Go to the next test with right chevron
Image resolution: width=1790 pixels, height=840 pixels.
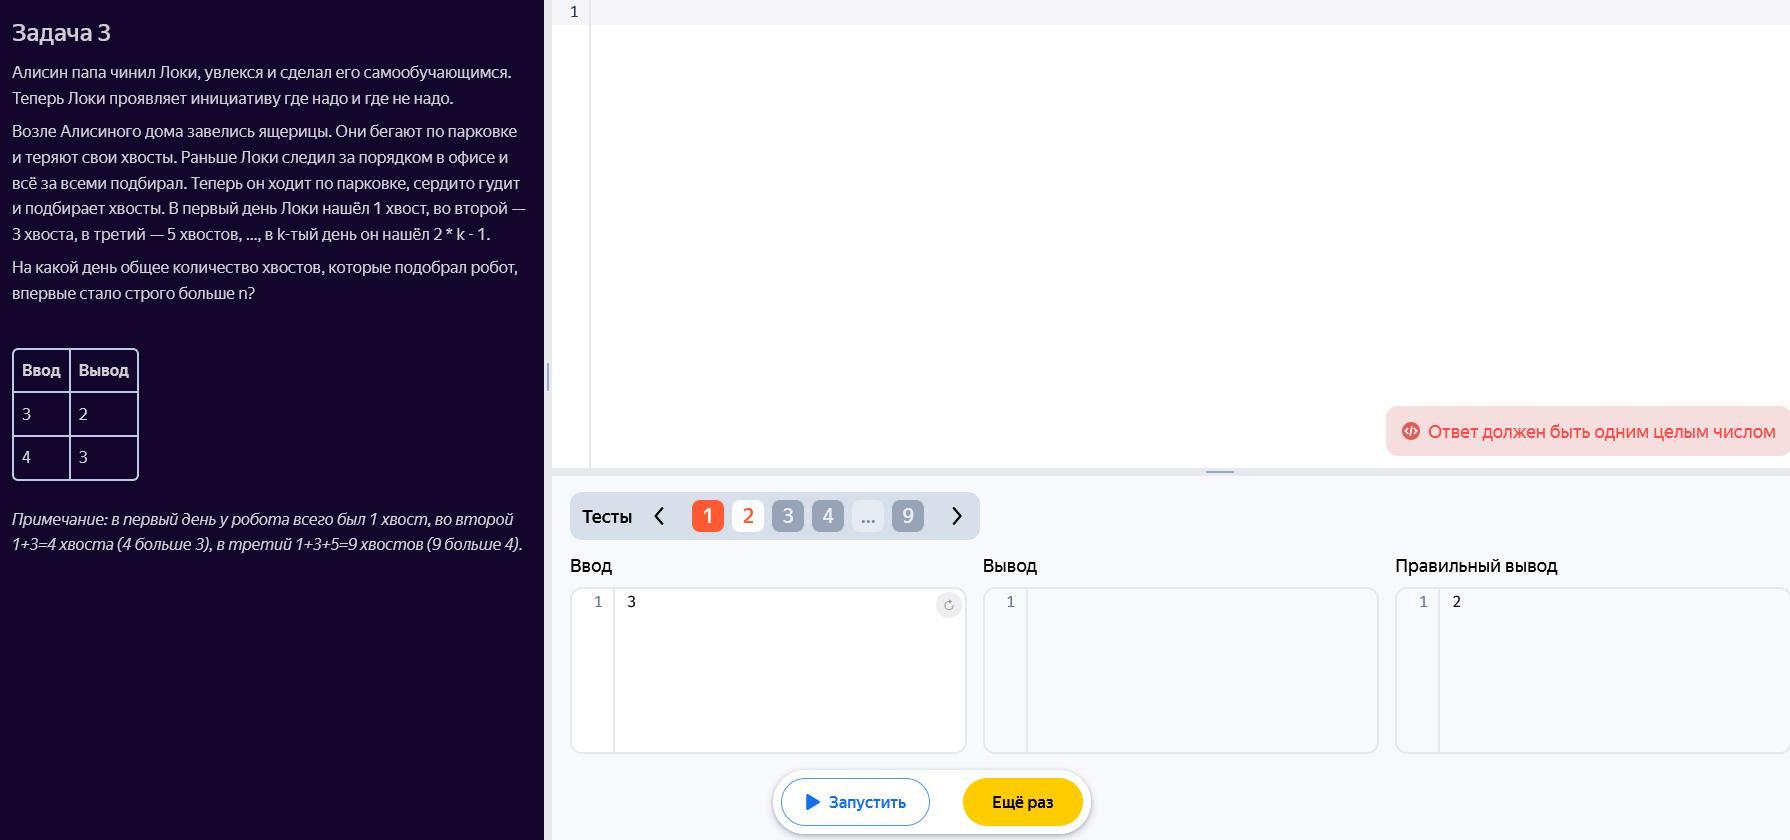(x=956, y=516)
